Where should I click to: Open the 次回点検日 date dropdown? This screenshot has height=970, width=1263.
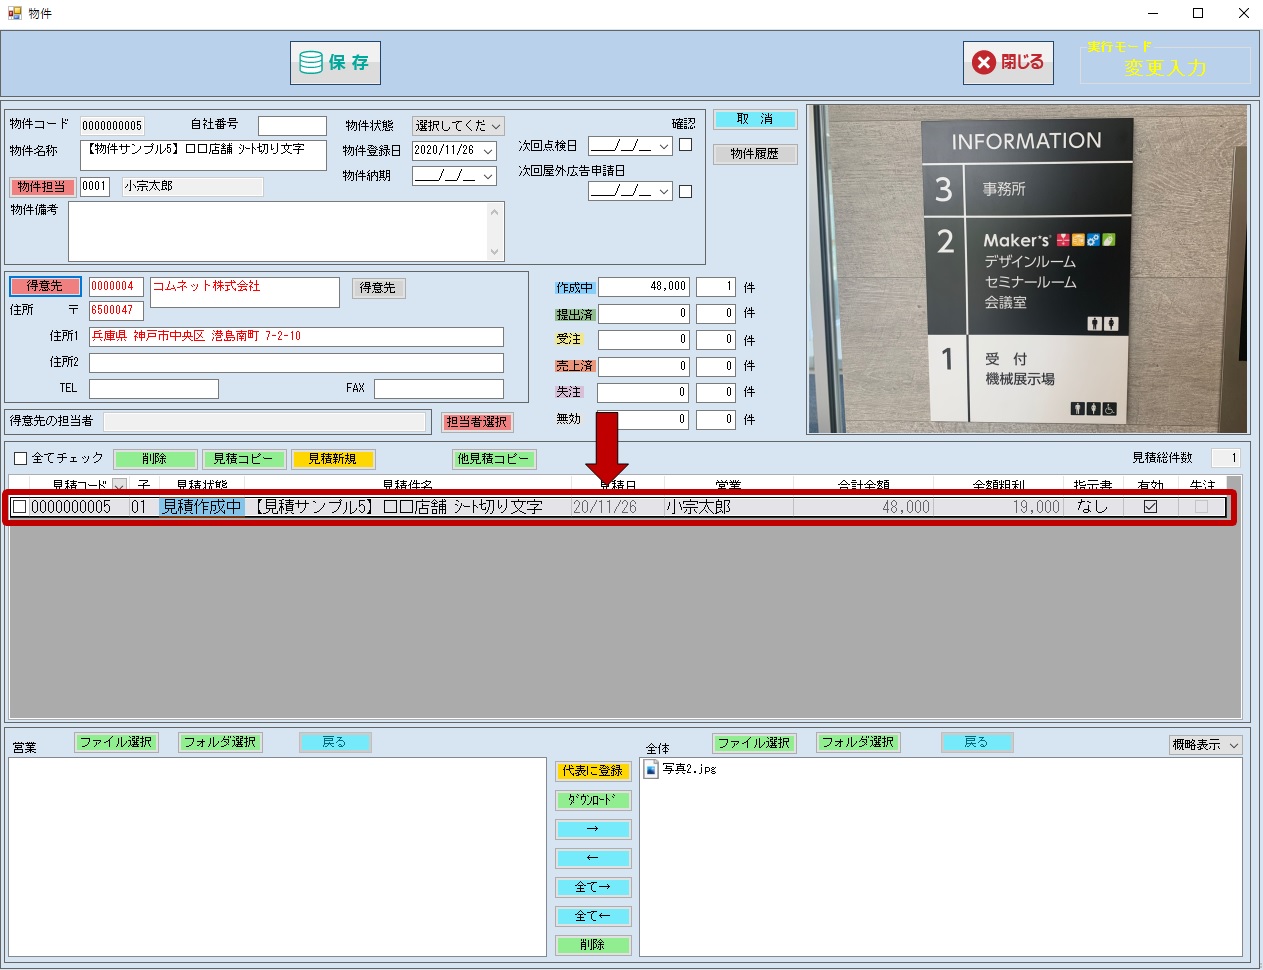[664, 146]
